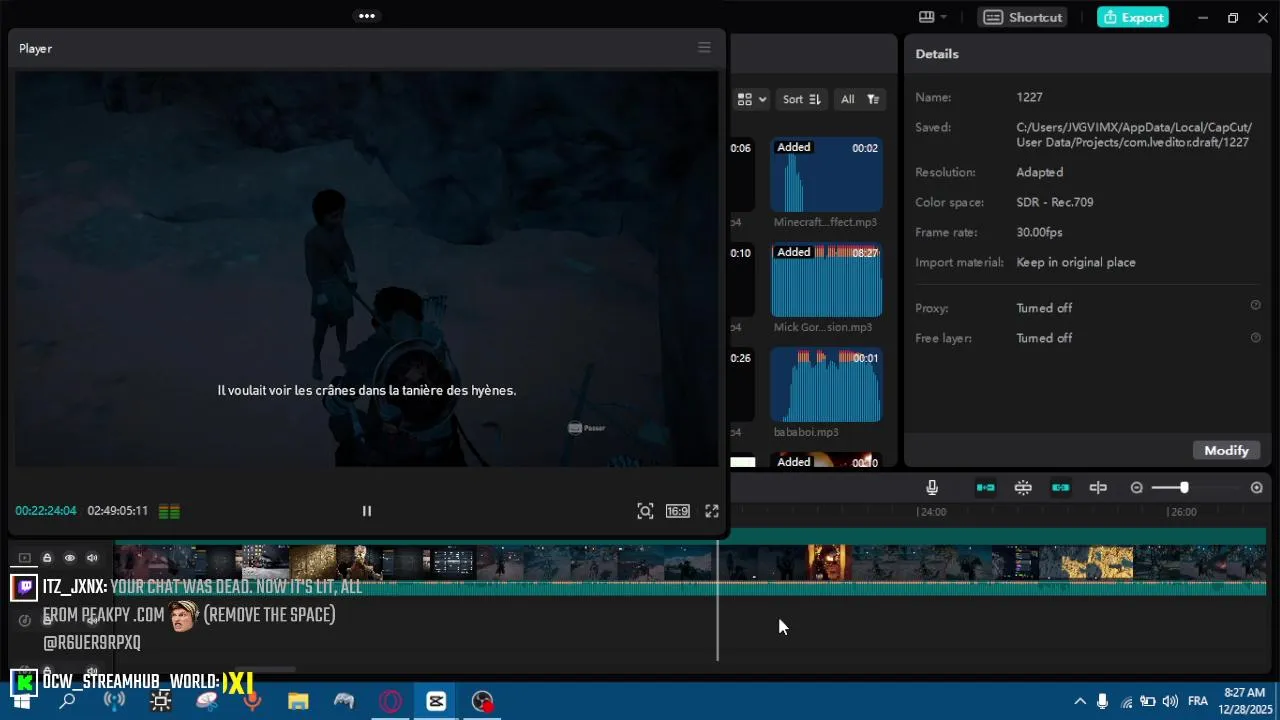The height and width of the screenshot is (720, 1280).
Task: Click the three-dots handle above the Player
Action: tap(367, 16)
